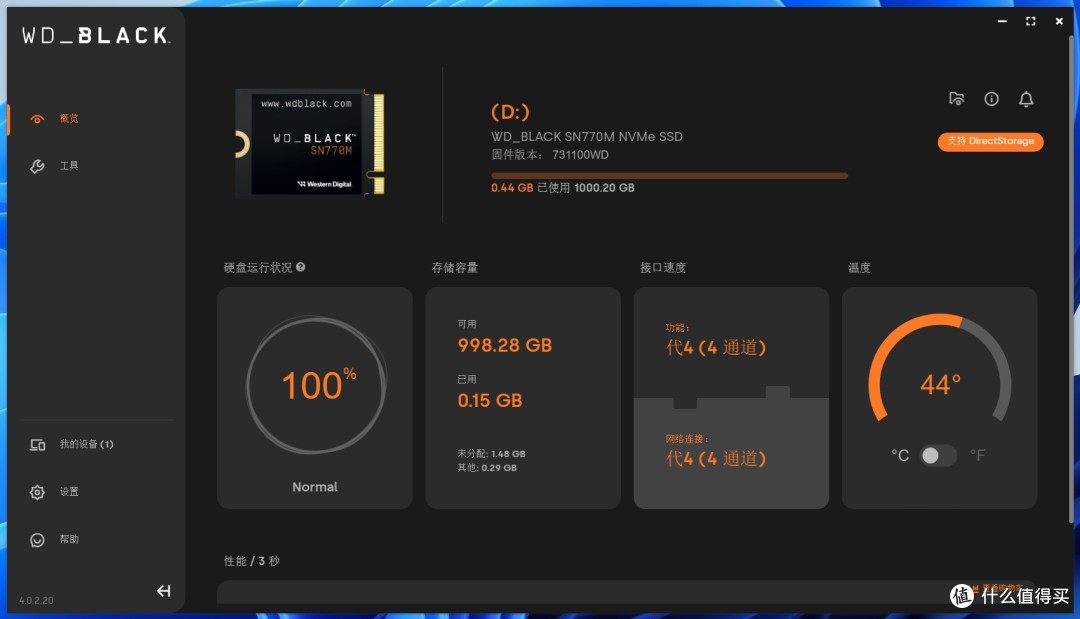The height and width of the screenshot is (619, 1080).
Task: Click 其他: 0.29 GB text
Action: pyautogui.click(x=487, y=468)
